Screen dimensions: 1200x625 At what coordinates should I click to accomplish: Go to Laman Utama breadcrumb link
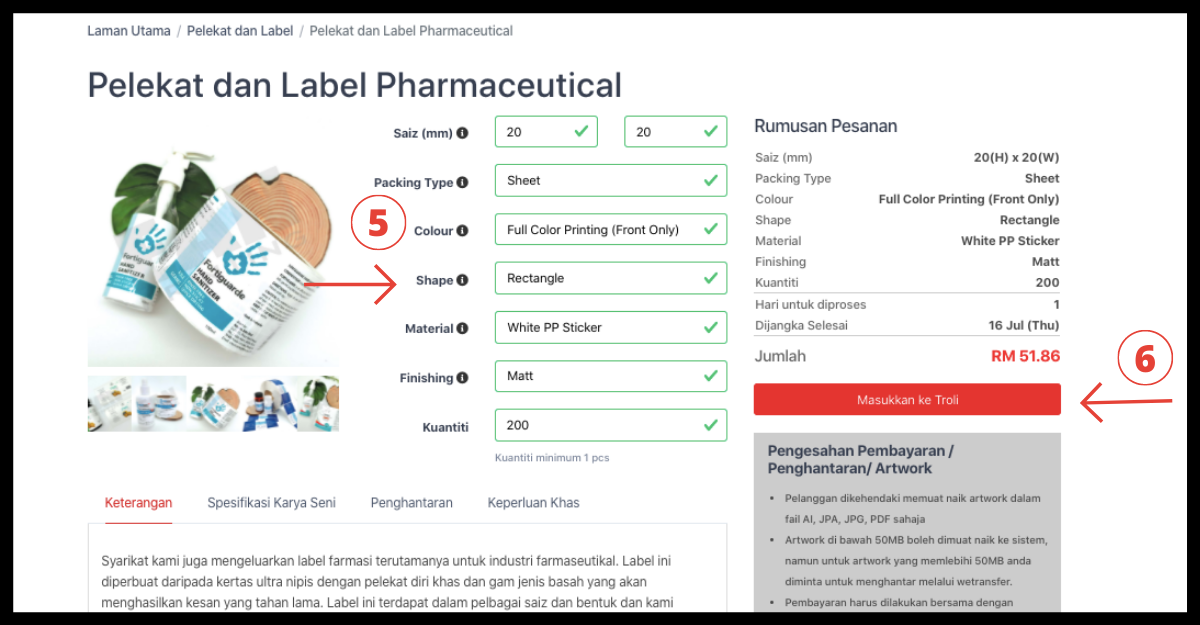point(129,31)
